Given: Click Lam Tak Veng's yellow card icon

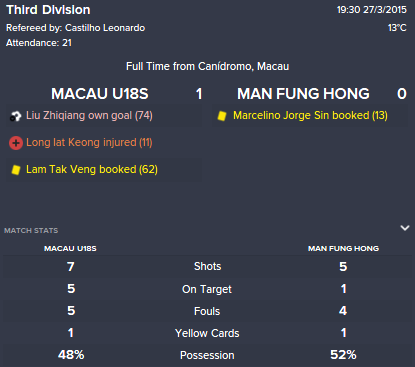Looking at the screenshot, I should tap(16, 170).
